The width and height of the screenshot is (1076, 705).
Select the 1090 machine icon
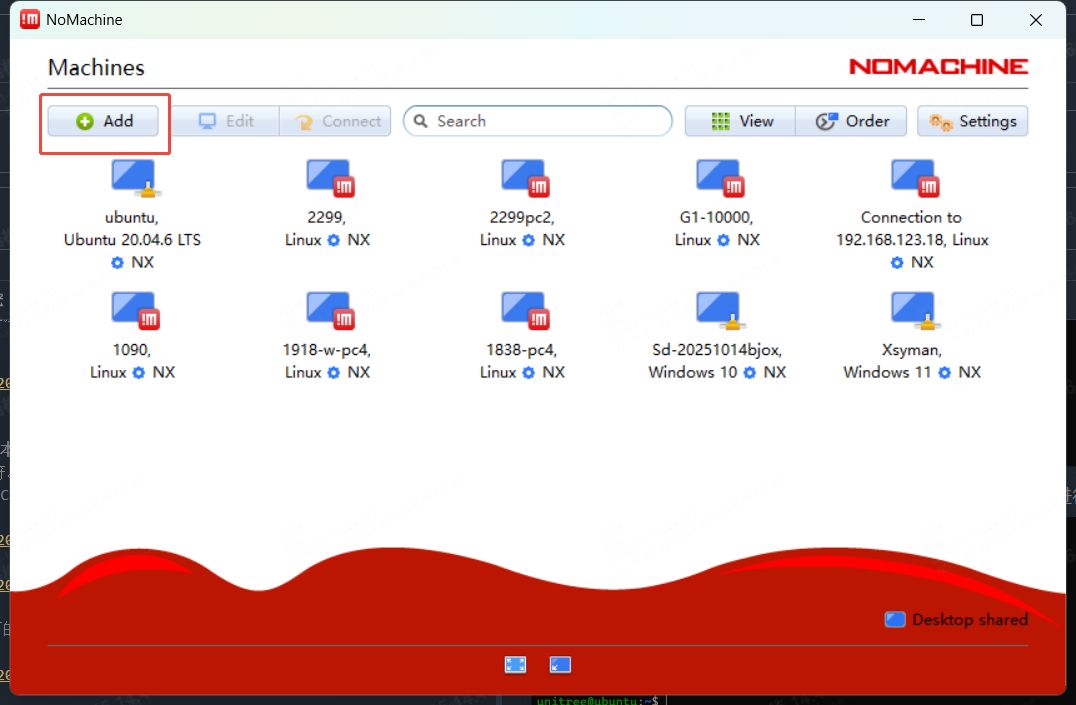click(135, 310)
